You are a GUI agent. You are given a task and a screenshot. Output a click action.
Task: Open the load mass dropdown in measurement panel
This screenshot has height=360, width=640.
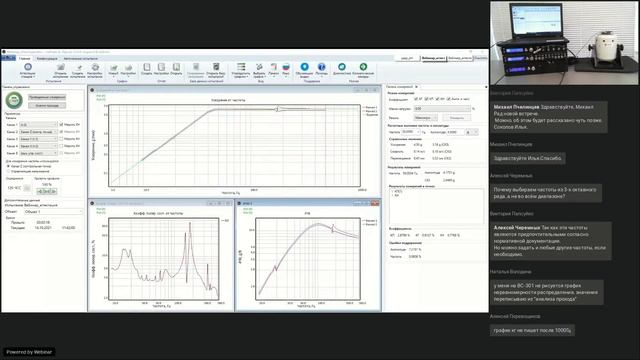pos(442,109)
